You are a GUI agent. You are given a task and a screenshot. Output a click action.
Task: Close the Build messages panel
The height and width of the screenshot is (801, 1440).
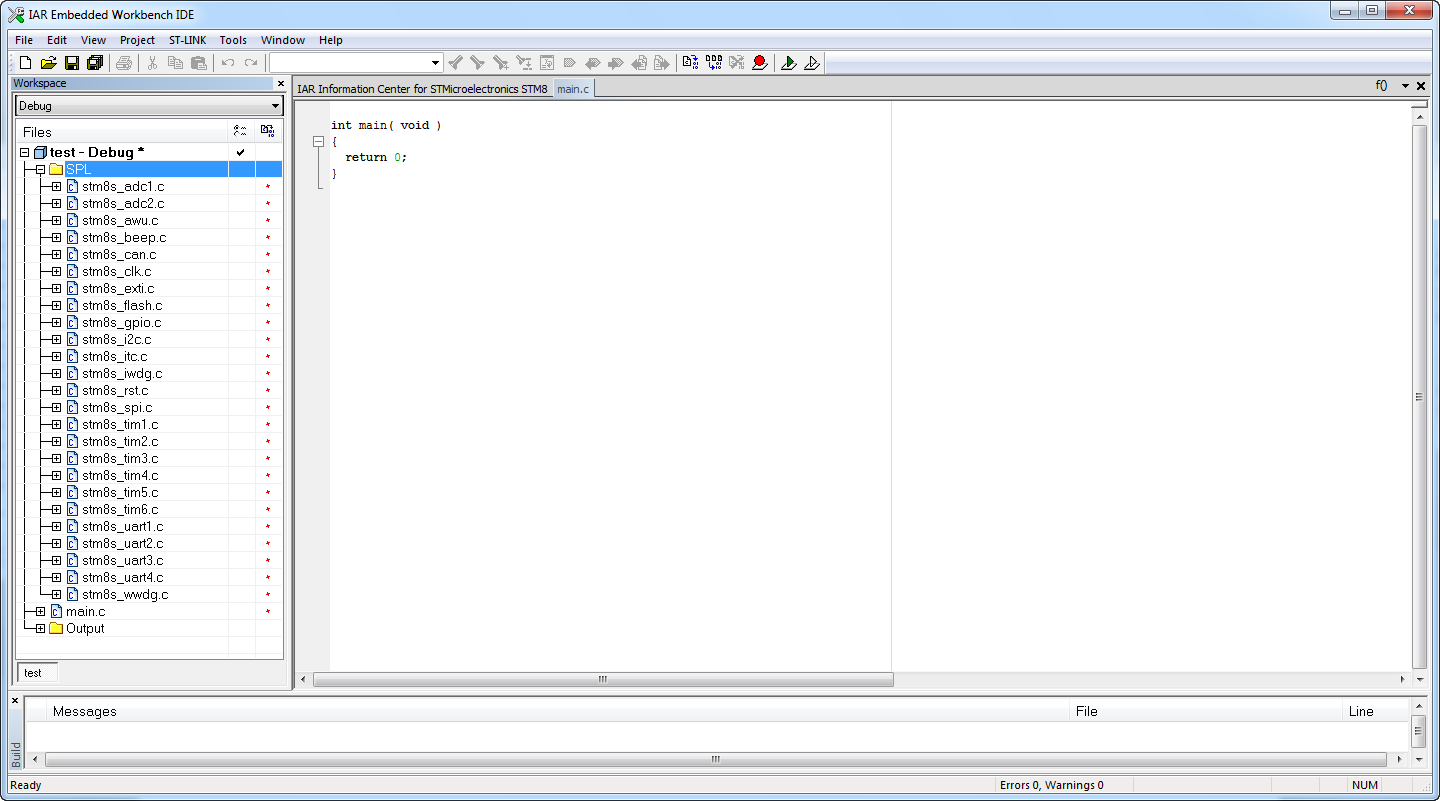click(x=15, y=700)
